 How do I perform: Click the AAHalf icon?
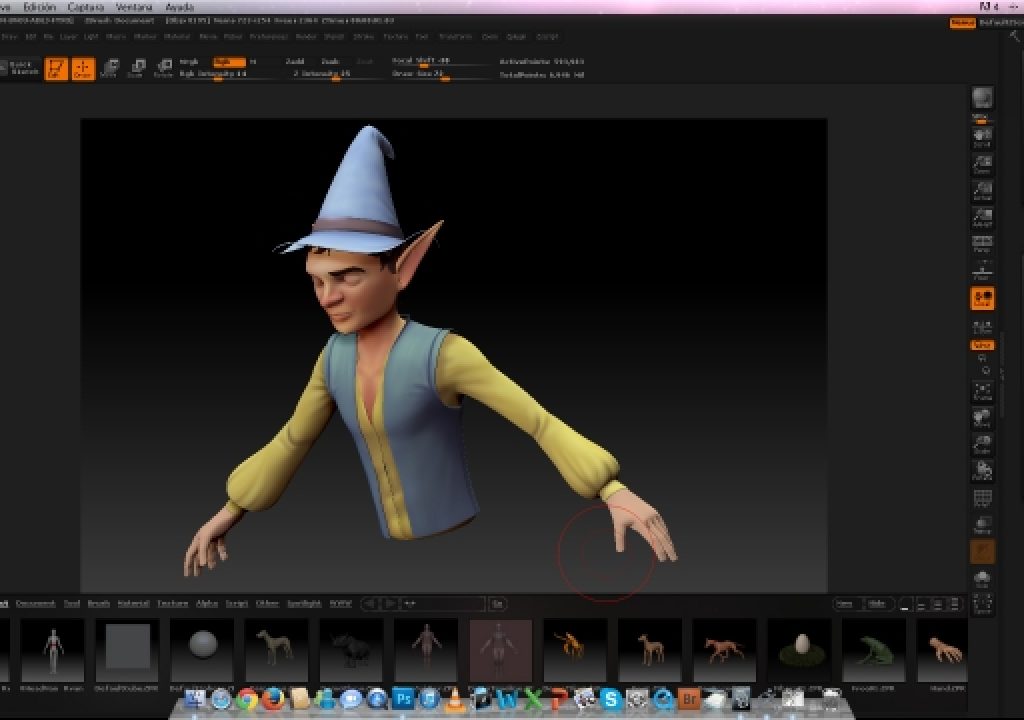point(982,218)
